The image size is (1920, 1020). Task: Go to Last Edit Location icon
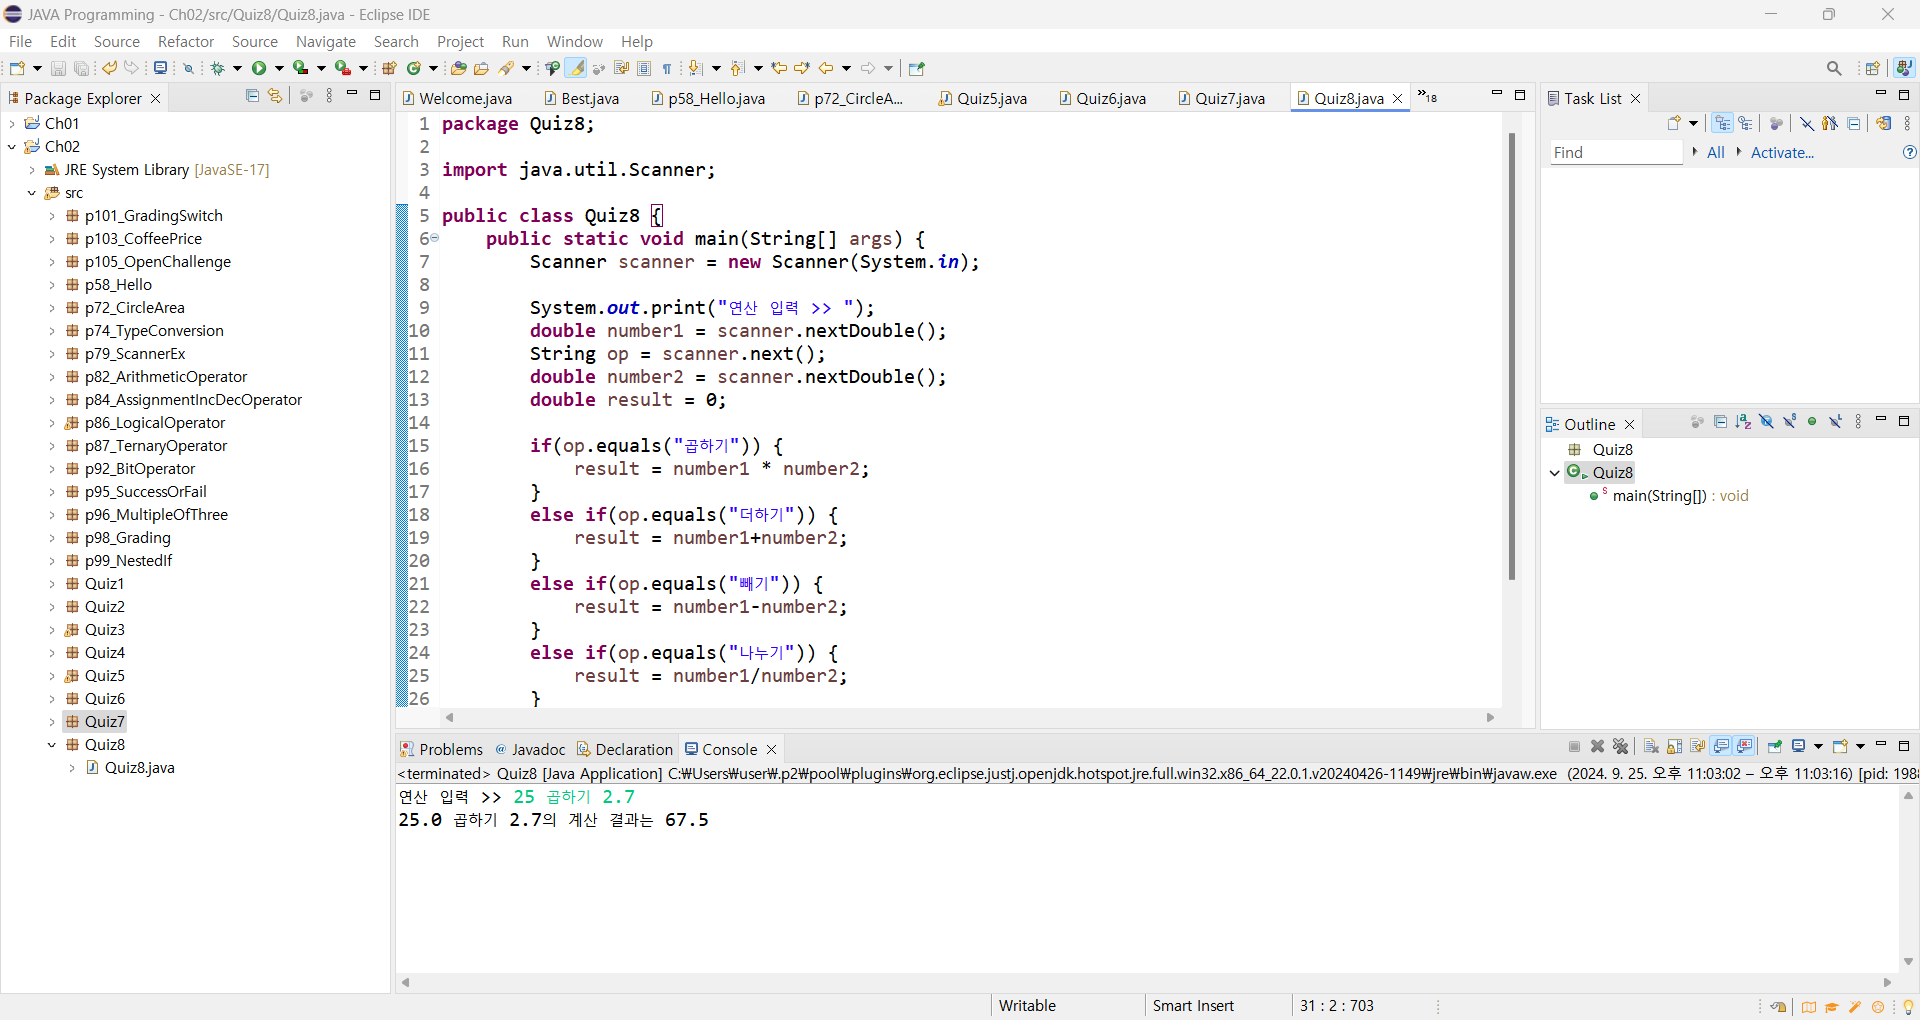click(x=779, y=68)
